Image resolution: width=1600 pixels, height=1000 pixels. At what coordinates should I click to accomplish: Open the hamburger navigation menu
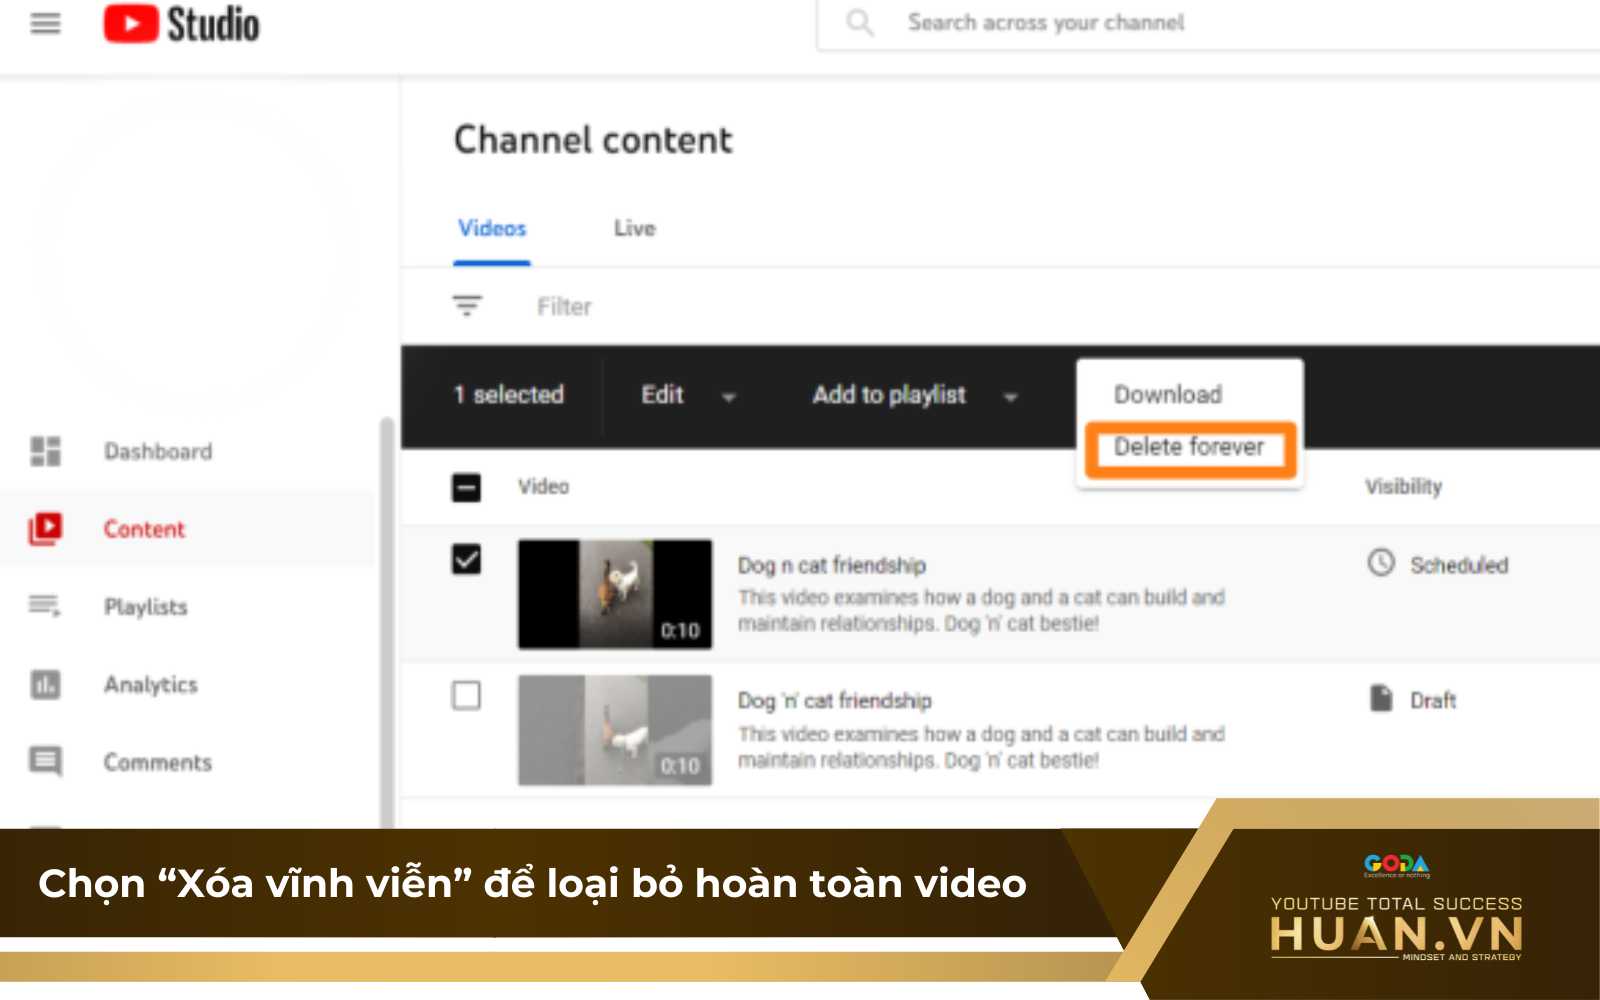pyautogui.click(x=45, y=23)
